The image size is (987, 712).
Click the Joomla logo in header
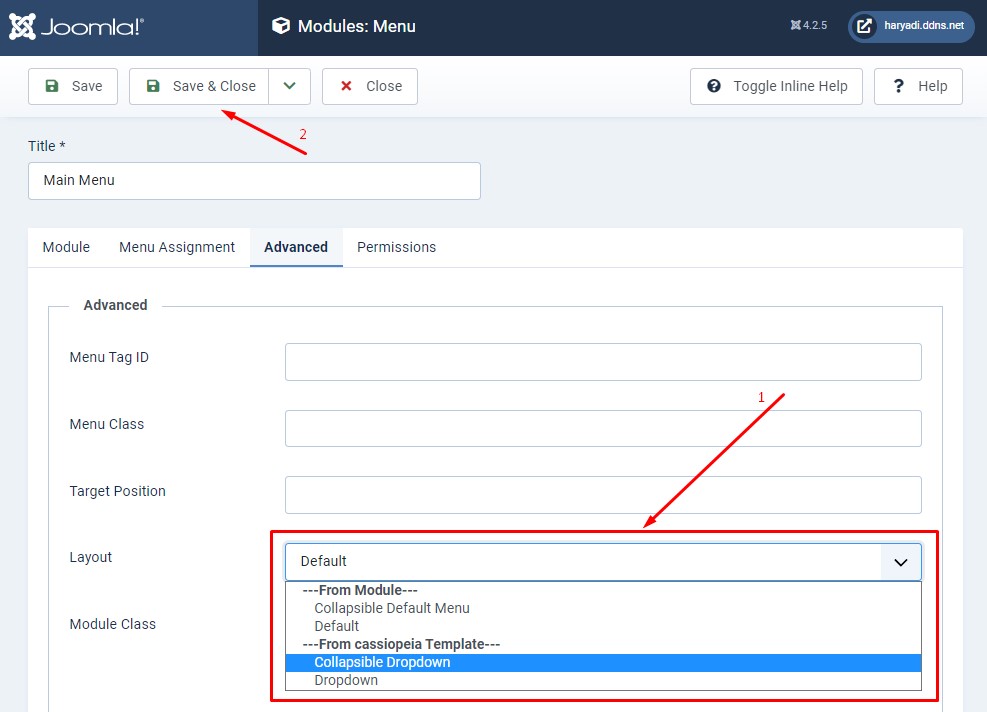[x=77, y=27]
